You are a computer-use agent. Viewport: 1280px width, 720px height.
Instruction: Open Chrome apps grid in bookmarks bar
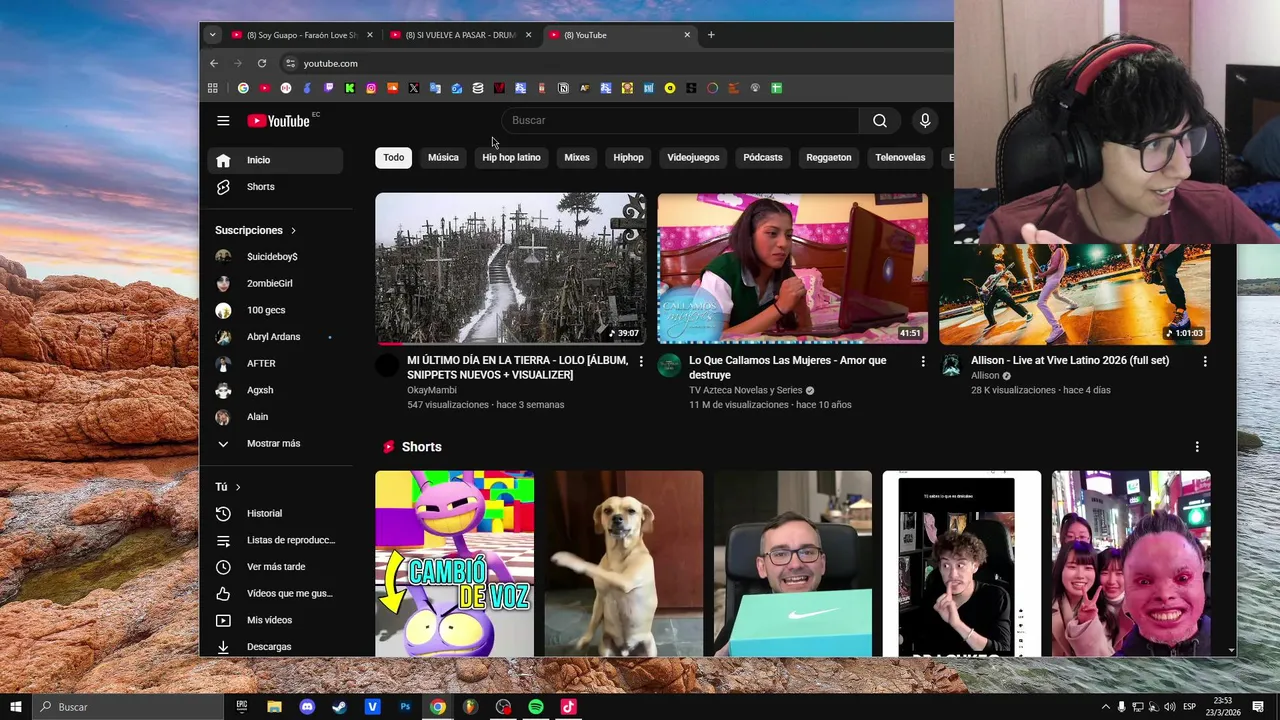pyautogui.click(x=213, y=88)
